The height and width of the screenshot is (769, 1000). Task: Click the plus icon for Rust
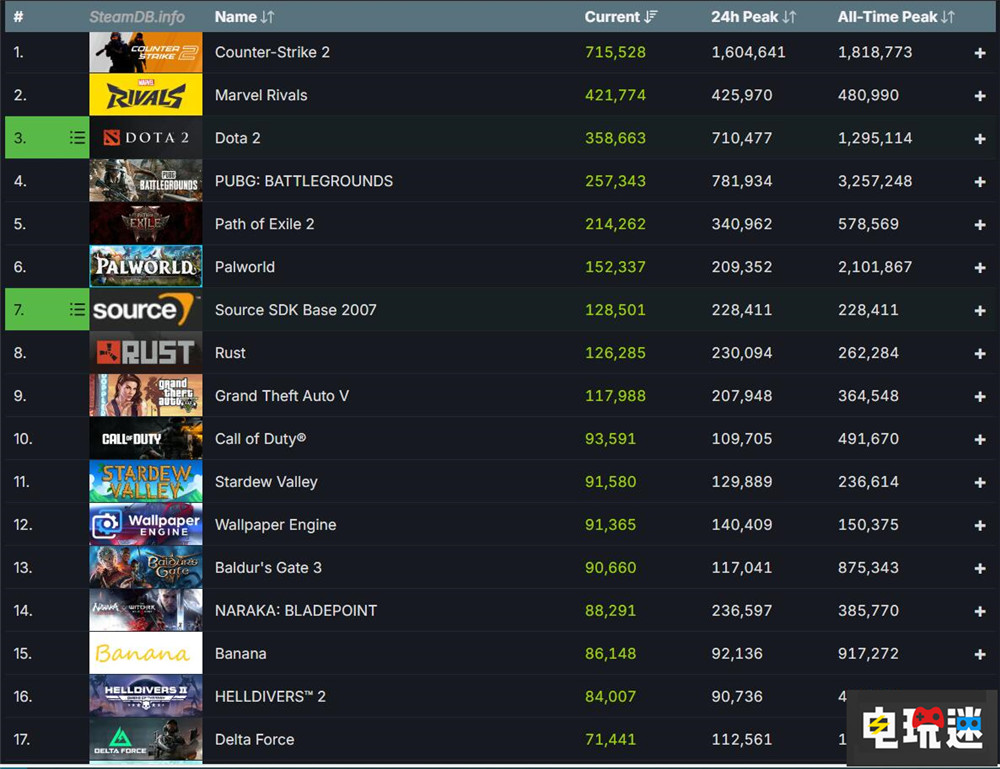click(x=980, y=354)
